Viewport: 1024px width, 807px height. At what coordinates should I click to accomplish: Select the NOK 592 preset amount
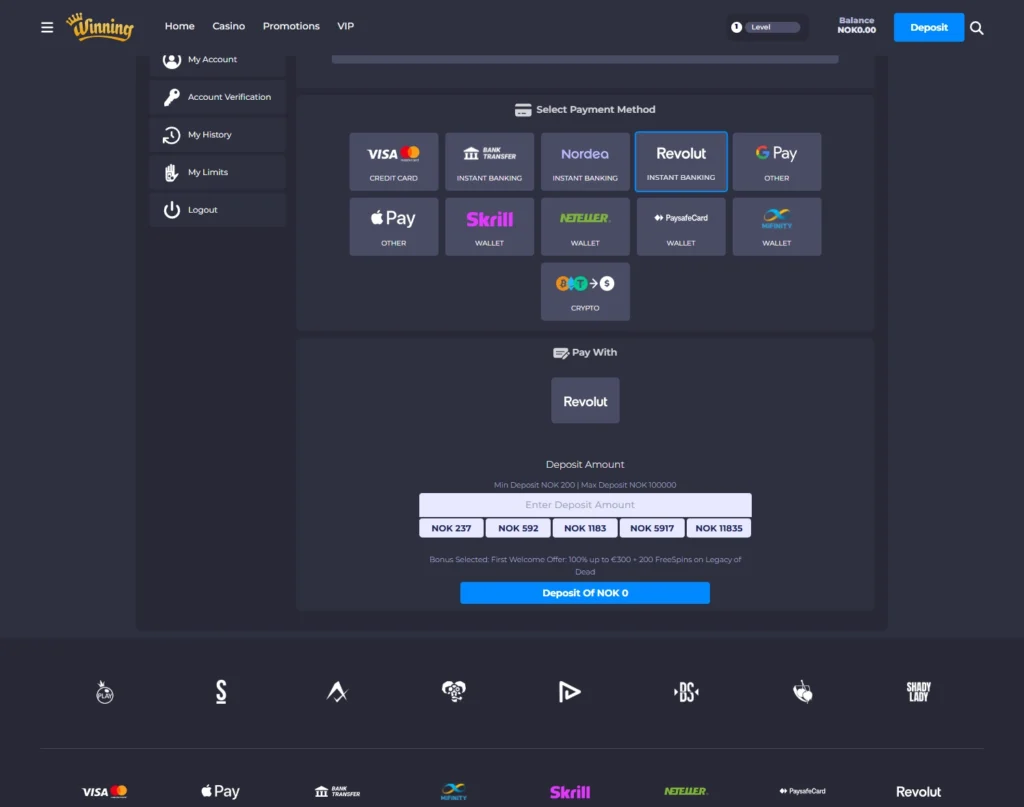tap(518, 528)
